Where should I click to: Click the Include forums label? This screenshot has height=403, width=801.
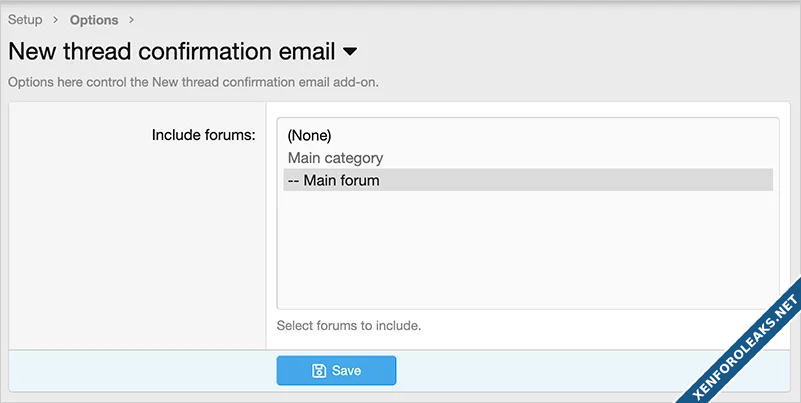[x=203, y=134]
